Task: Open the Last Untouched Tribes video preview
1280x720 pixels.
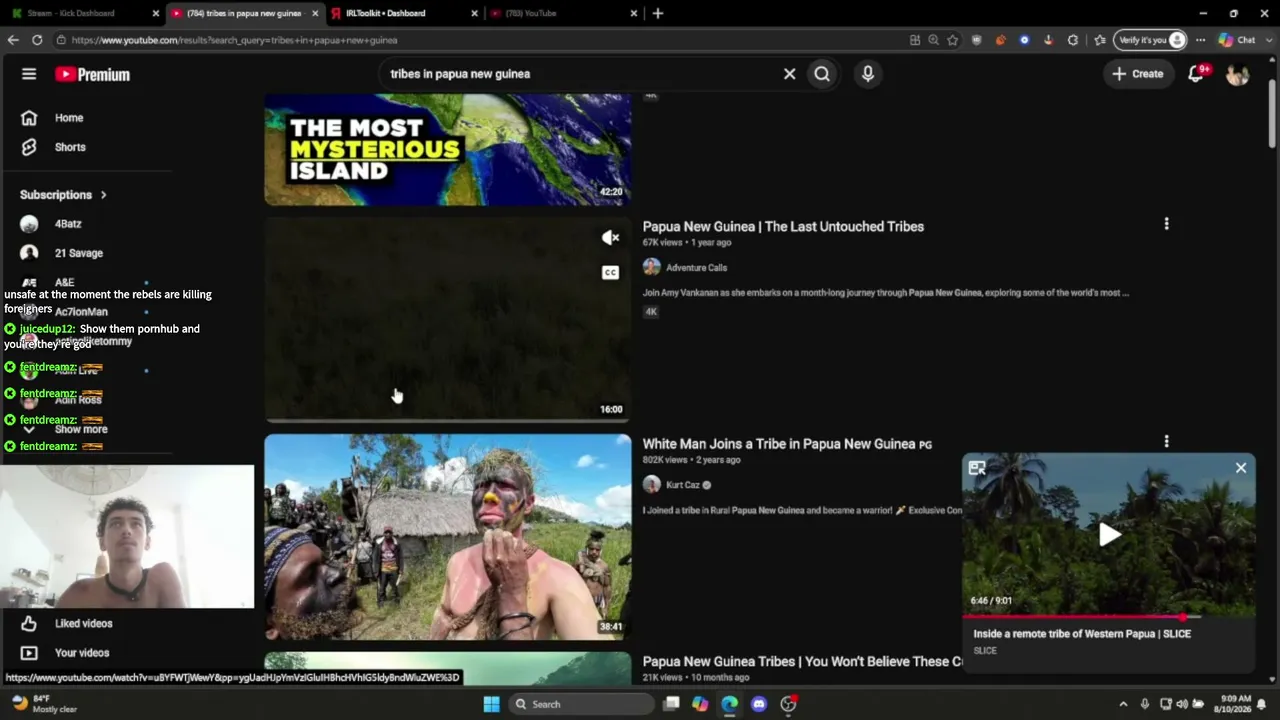Action: 448,320
